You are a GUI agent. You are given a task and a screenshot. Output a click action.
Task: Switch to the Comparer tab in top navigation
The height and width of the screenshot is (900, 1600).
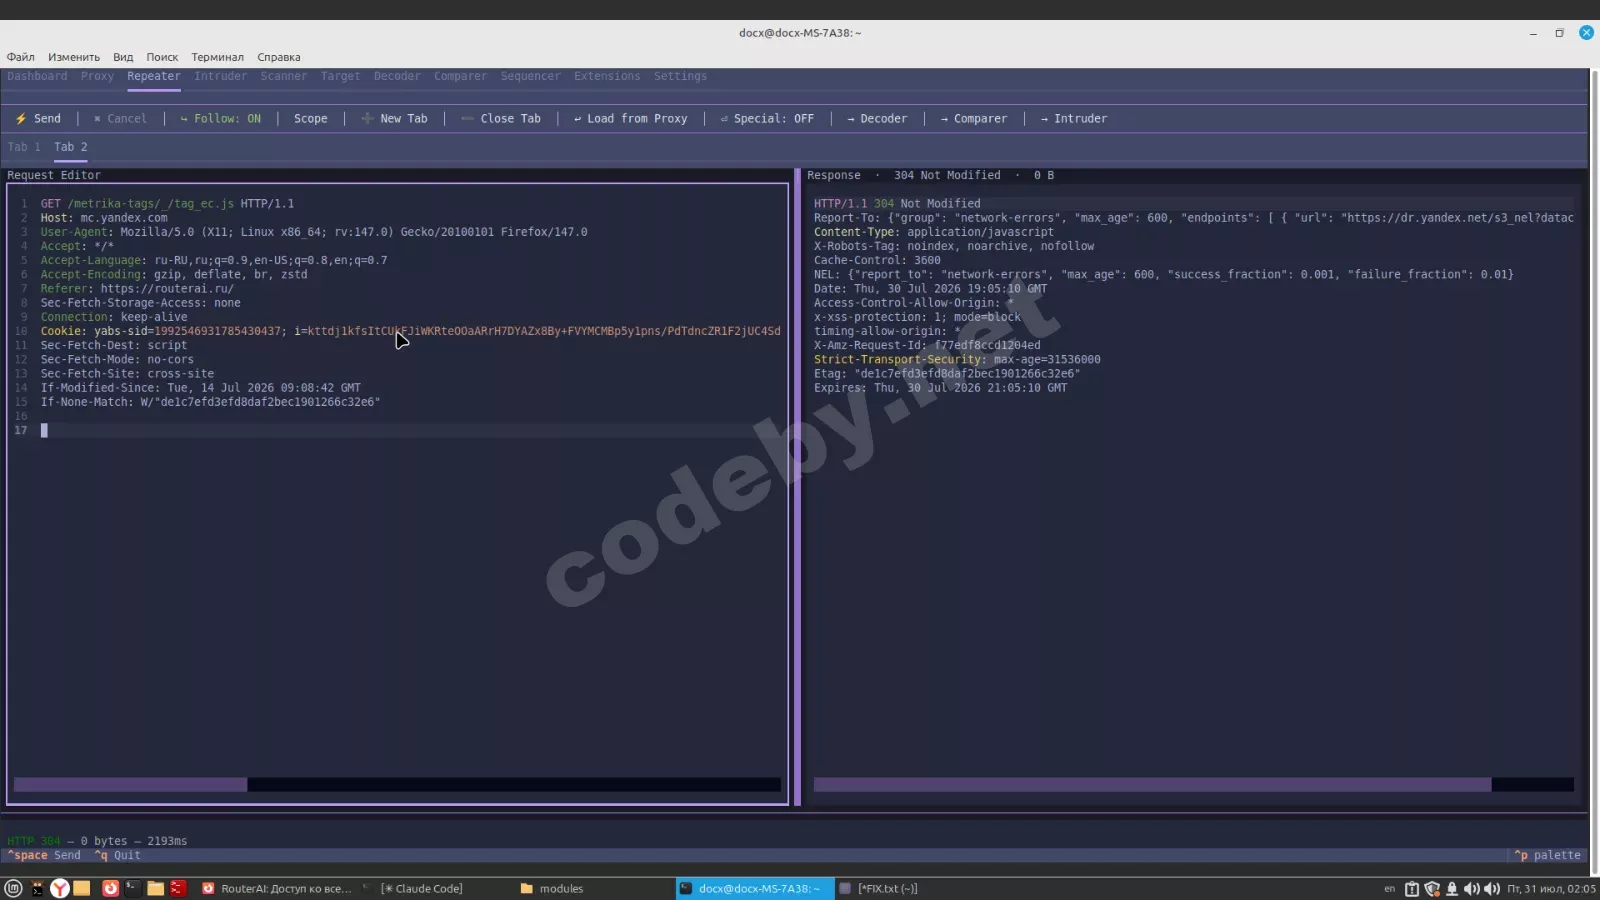coord(460,76)
